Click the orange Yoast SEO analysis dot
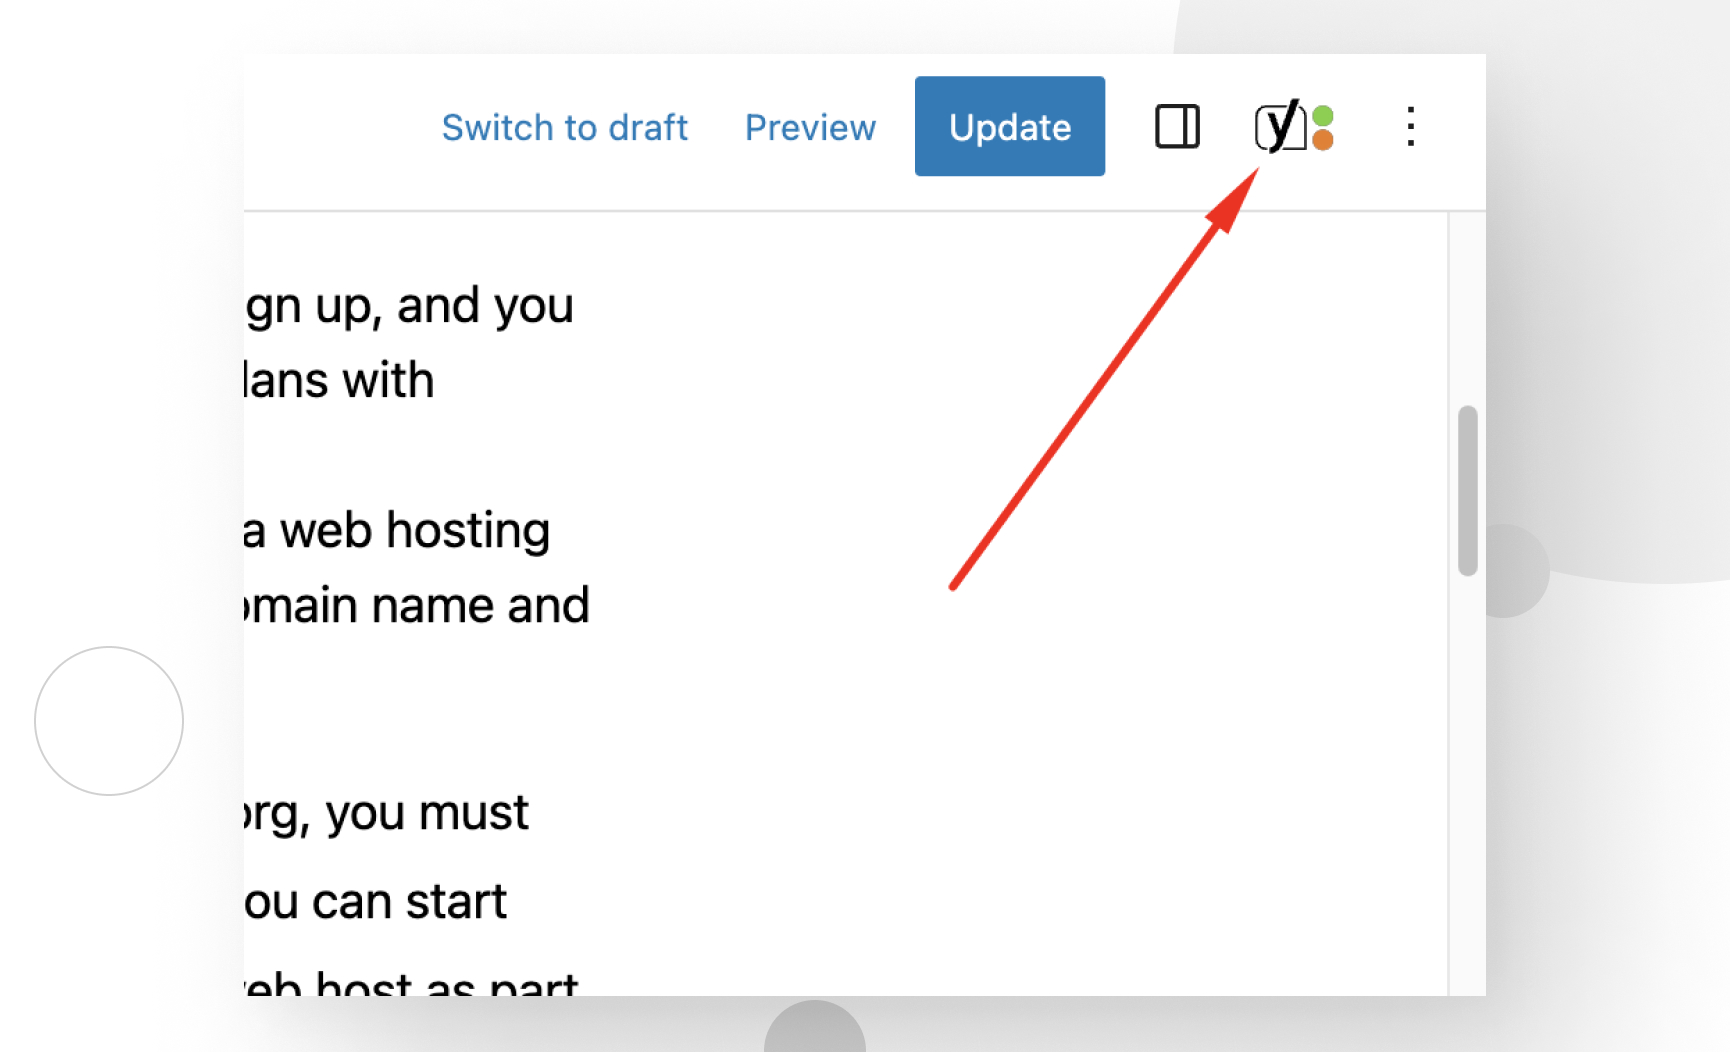Viewport: 1730px width, 1052px height. point(1322,142)
